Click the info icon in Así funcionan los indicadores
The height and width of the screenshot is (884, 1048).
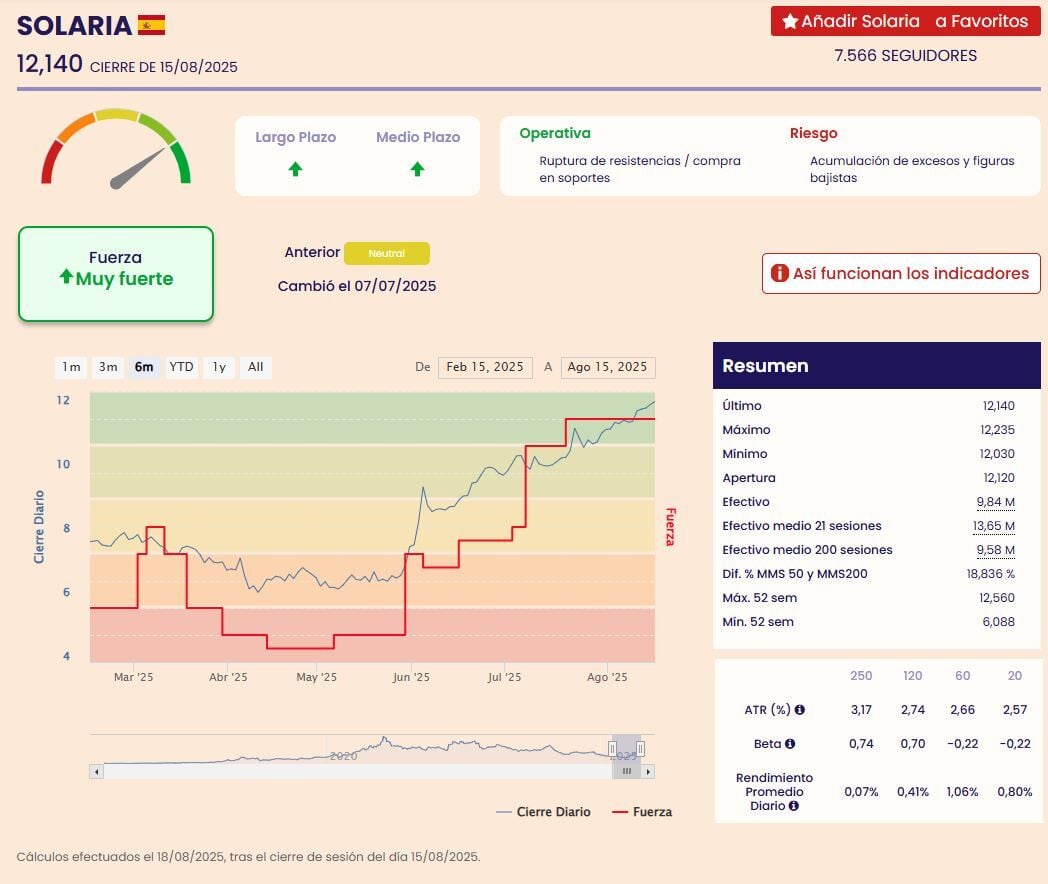[x=779, y=273]
